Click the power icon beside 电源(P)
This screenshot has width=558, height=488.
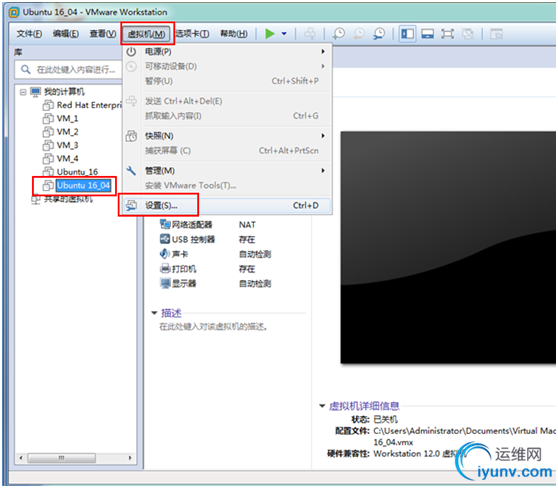click(131, 52)
